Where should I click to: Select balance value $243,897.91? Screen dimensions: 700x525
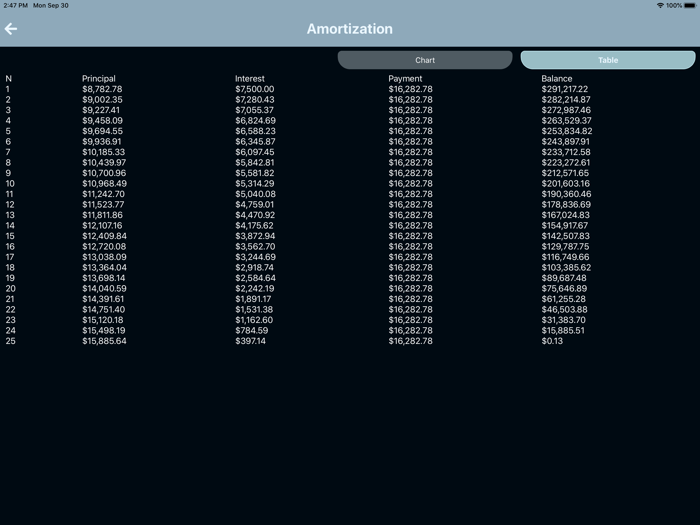click(566, 142)
